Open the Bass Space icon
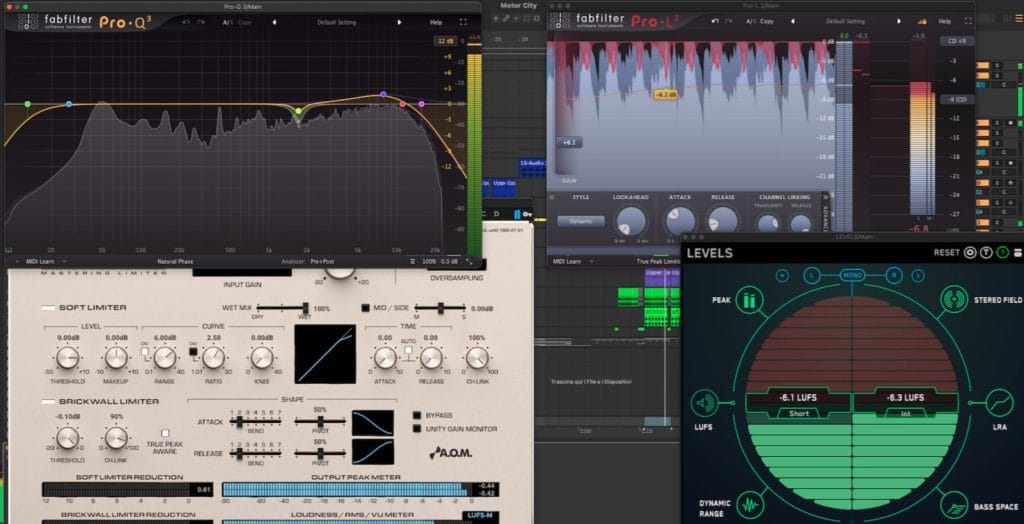Viewport: 1024px width, 524px height. tap(953, 503)
